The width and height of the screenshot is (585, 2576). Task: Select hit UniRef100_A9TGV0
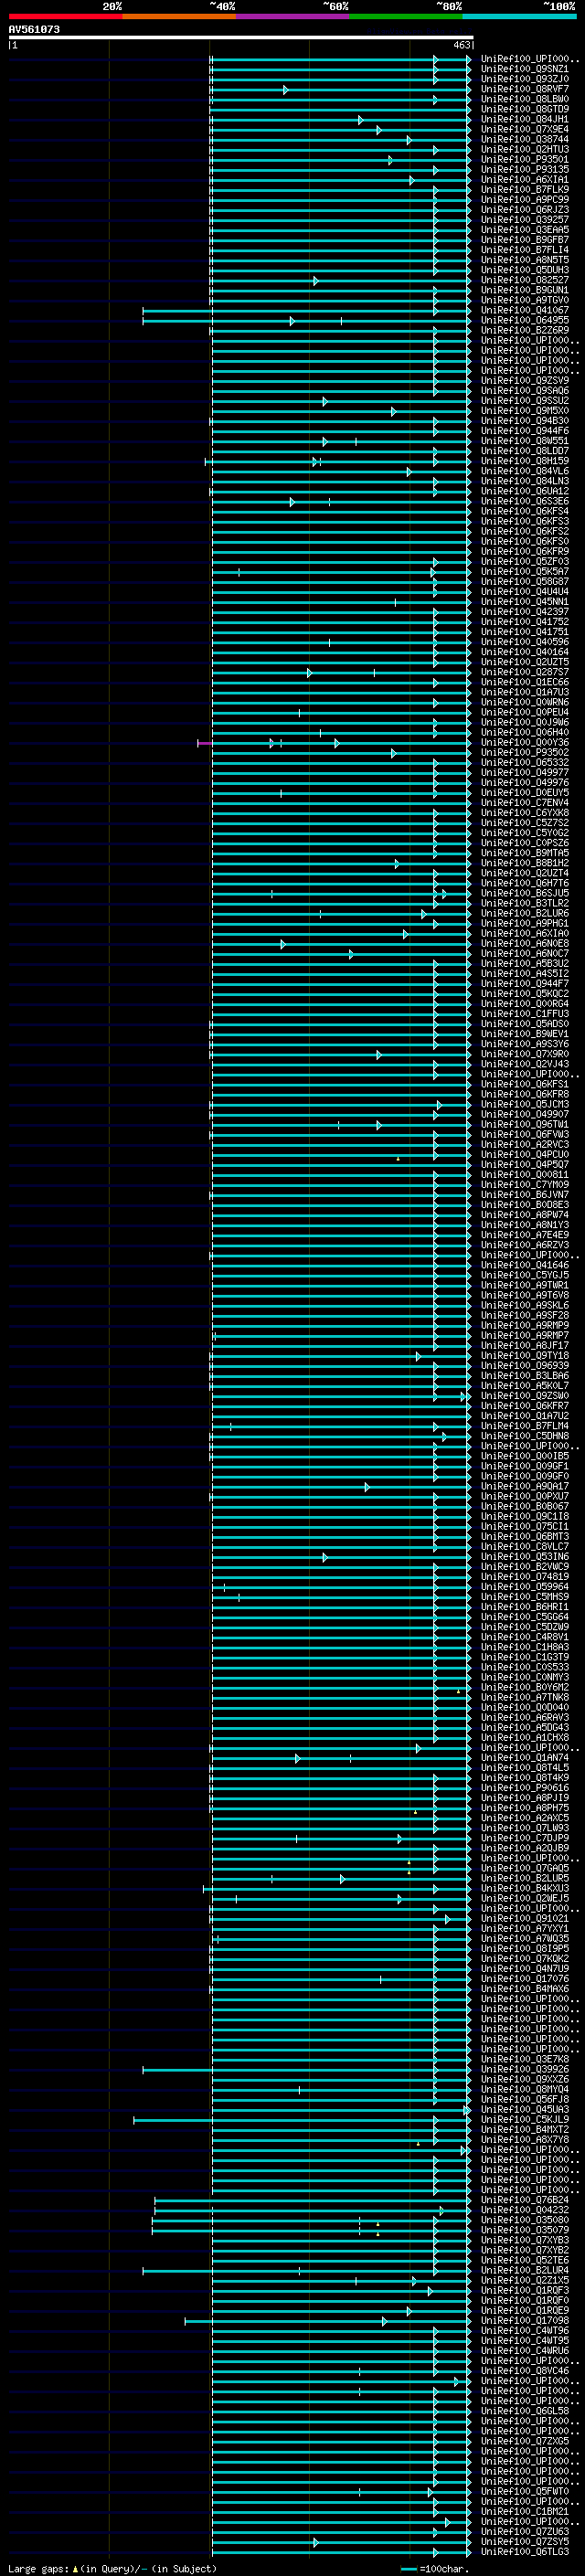(x=524, y=300)
